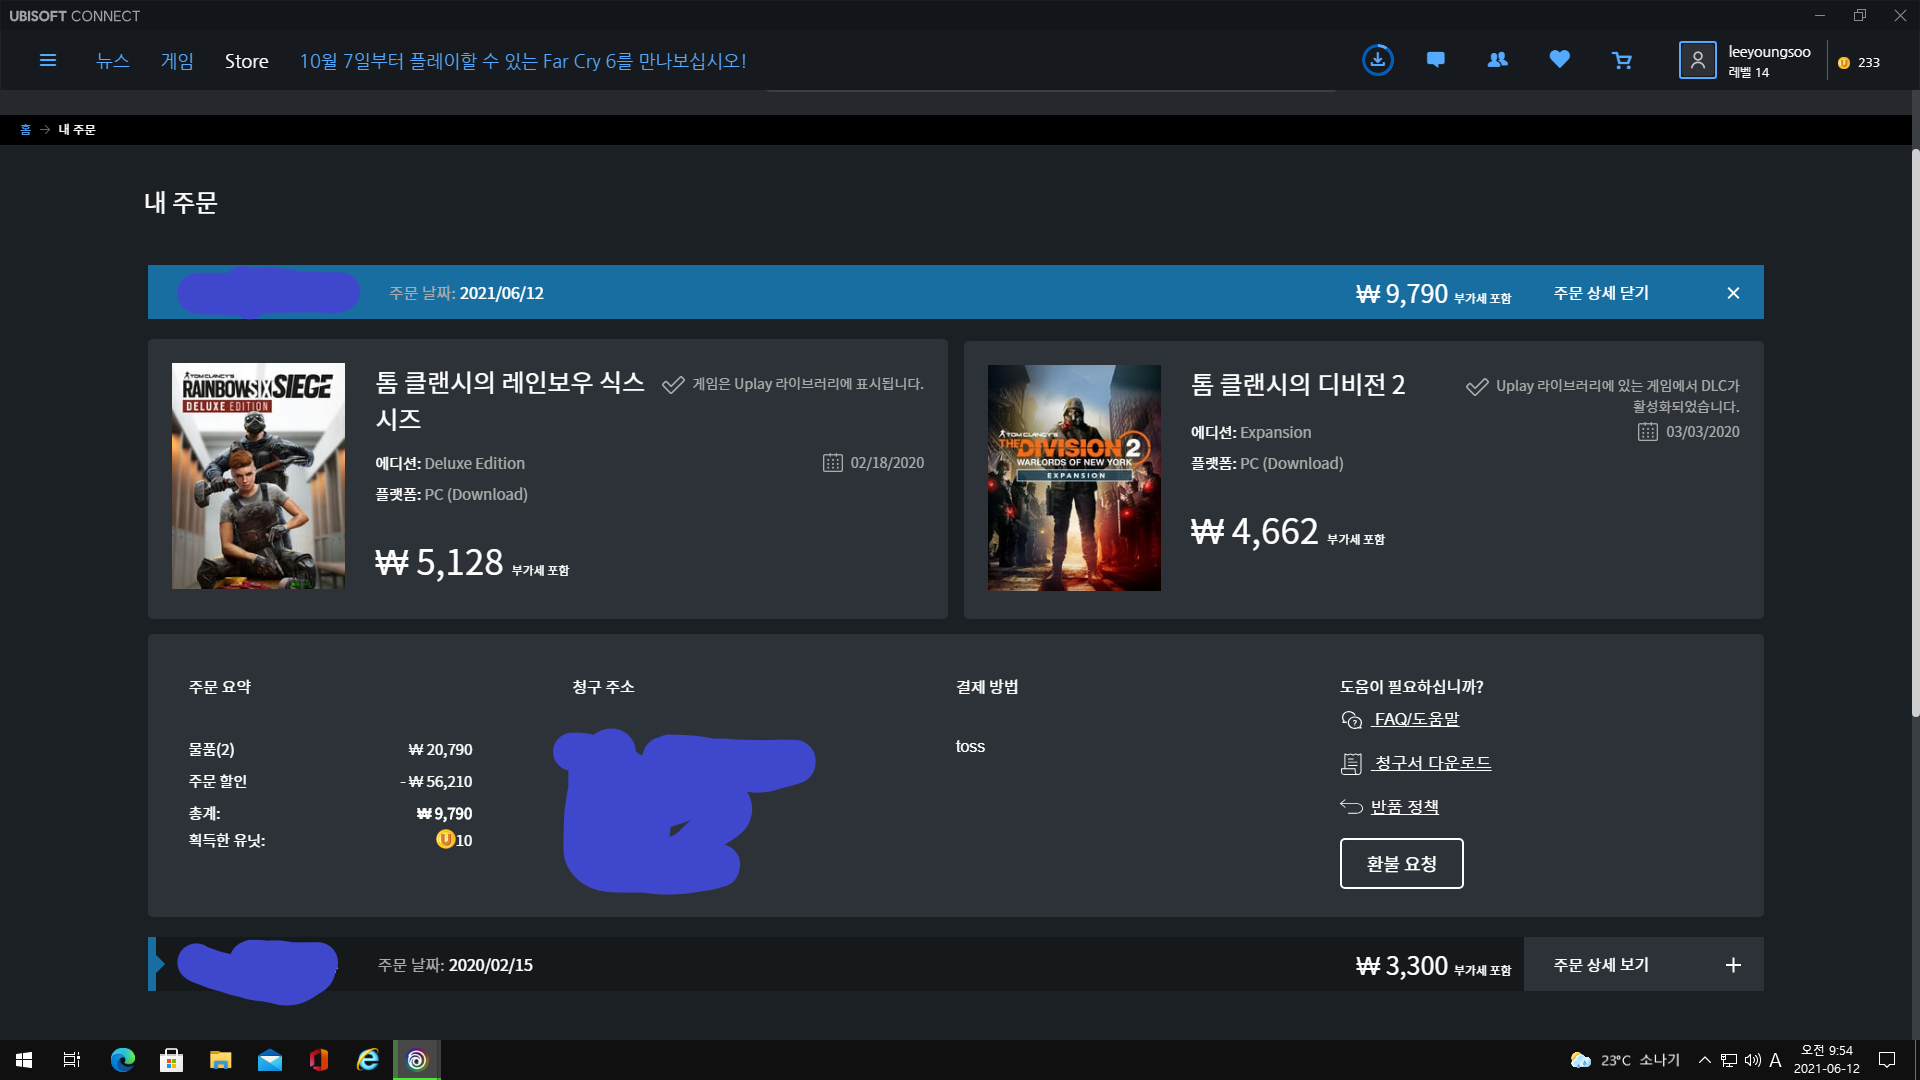Open Internet Explorer from the taskbar
The width and height of the screenshot is (1920, 1080).
(x=367, y=1060)
